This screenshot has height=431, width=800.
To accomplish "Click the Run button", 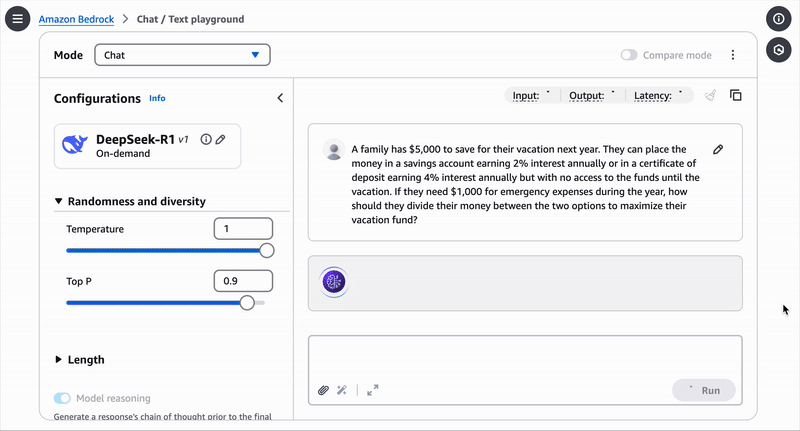I will click(x=704, y=390).
